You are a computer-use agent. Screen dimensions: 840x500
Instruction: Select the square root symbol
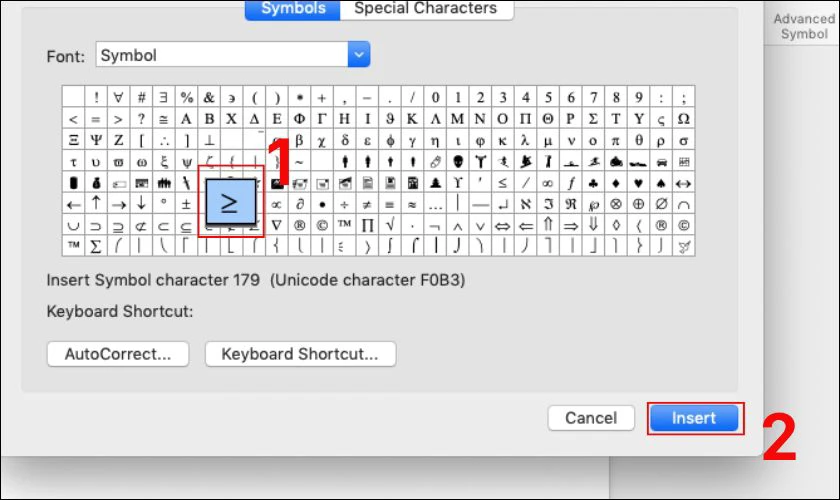point(390,225)
